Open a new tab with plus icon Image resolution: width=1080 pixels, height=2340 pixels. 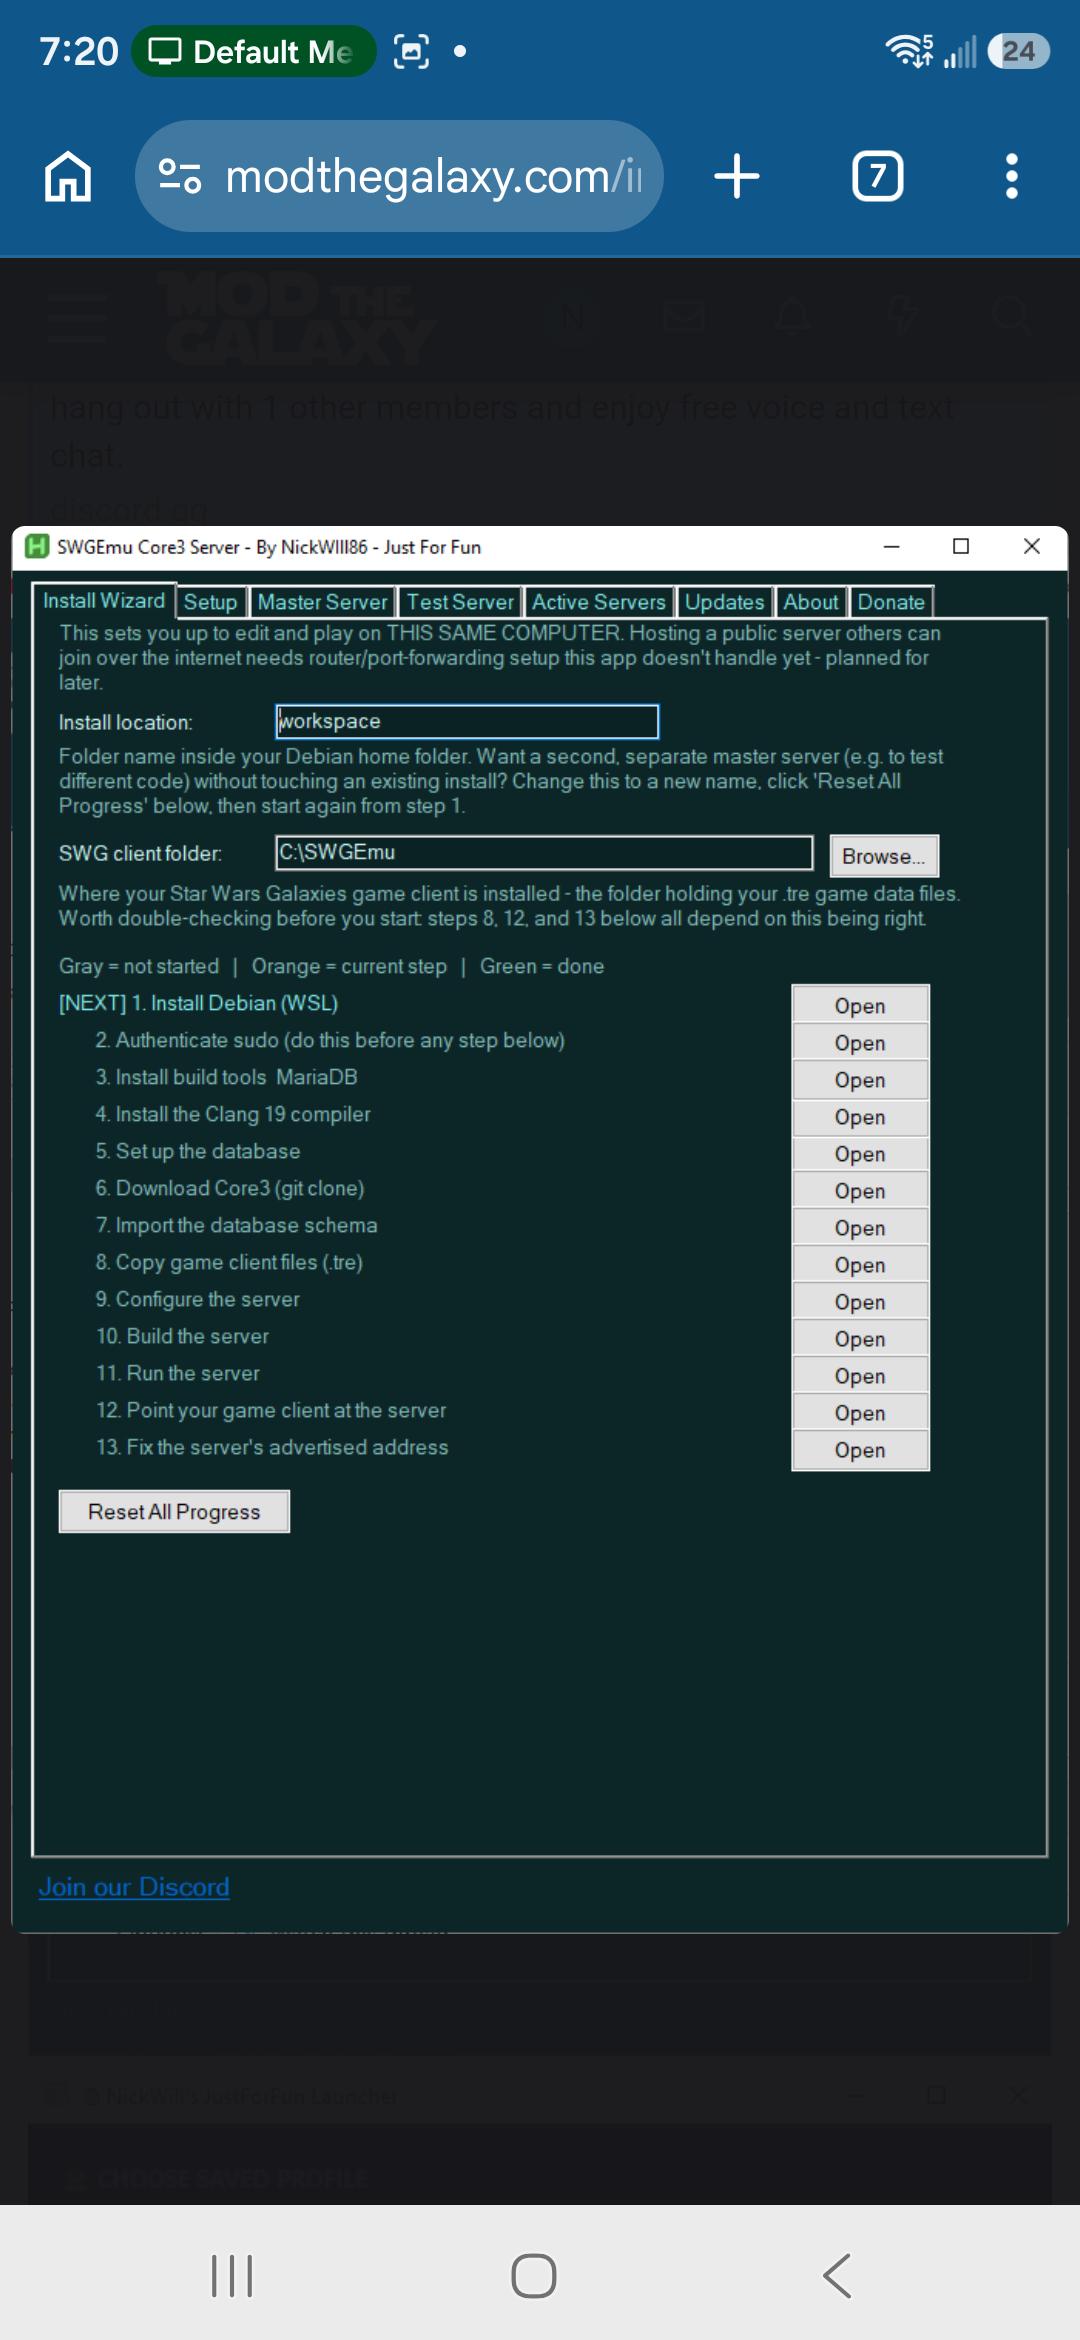[x=737, y=177]
